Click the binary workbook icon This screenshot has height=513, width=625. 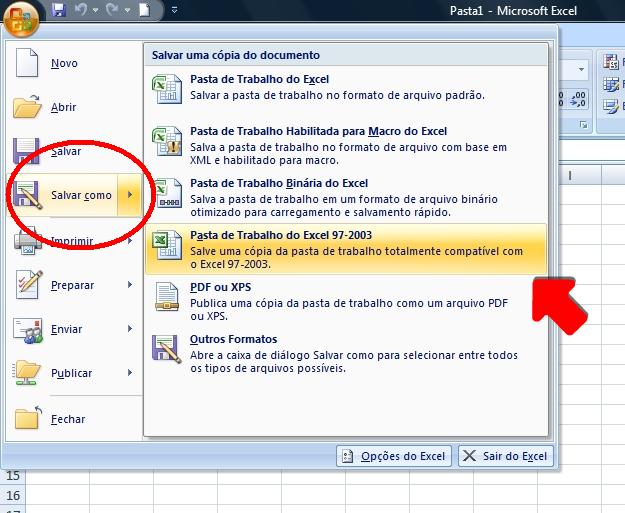click(x=167, y=192)
